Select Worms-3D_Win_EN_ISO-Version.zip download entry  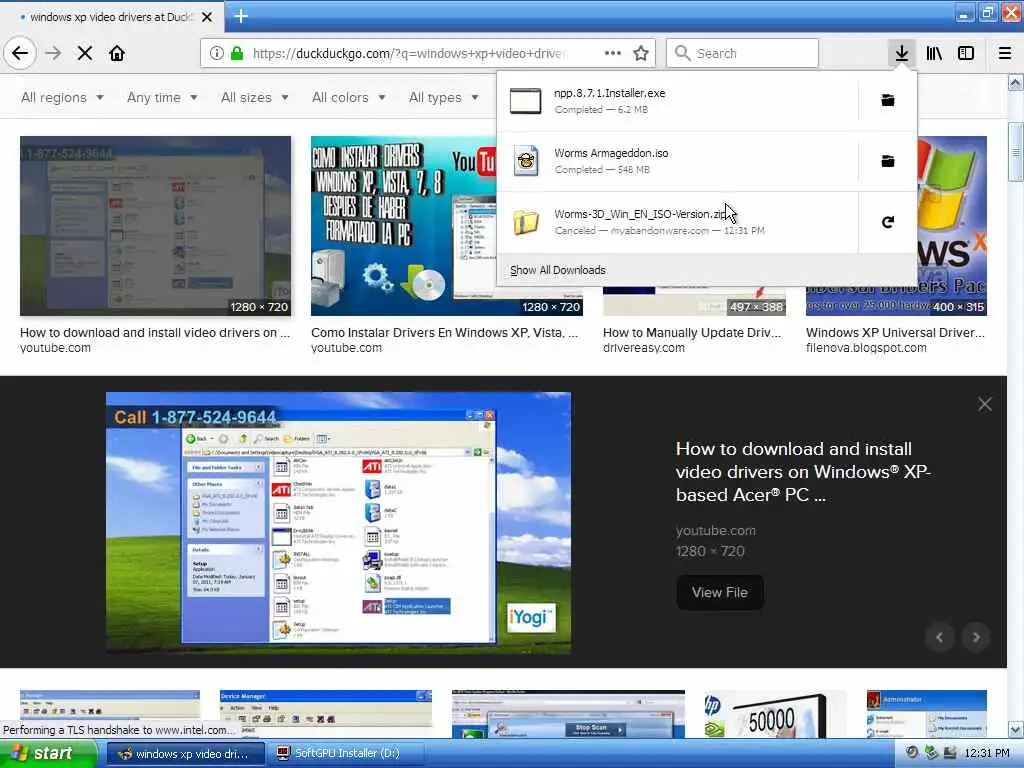[677, 222]
